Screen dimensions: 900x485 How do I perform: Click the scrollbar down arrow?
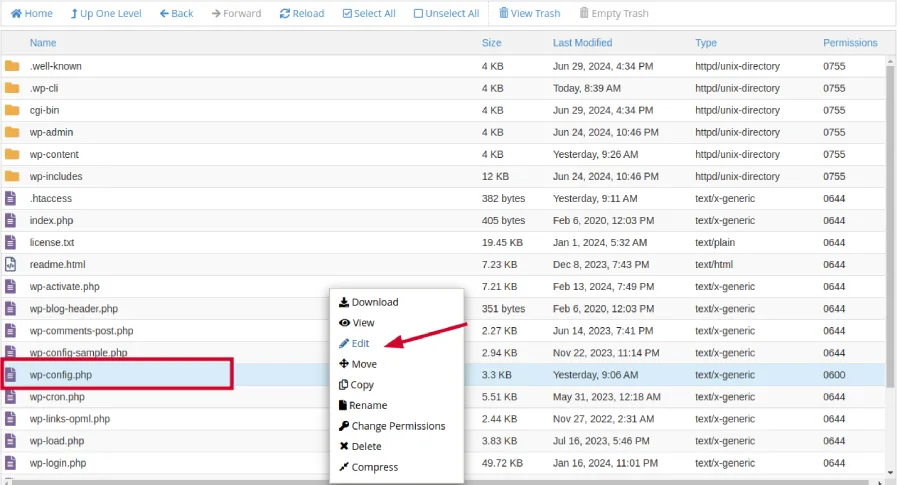(890, 472)
